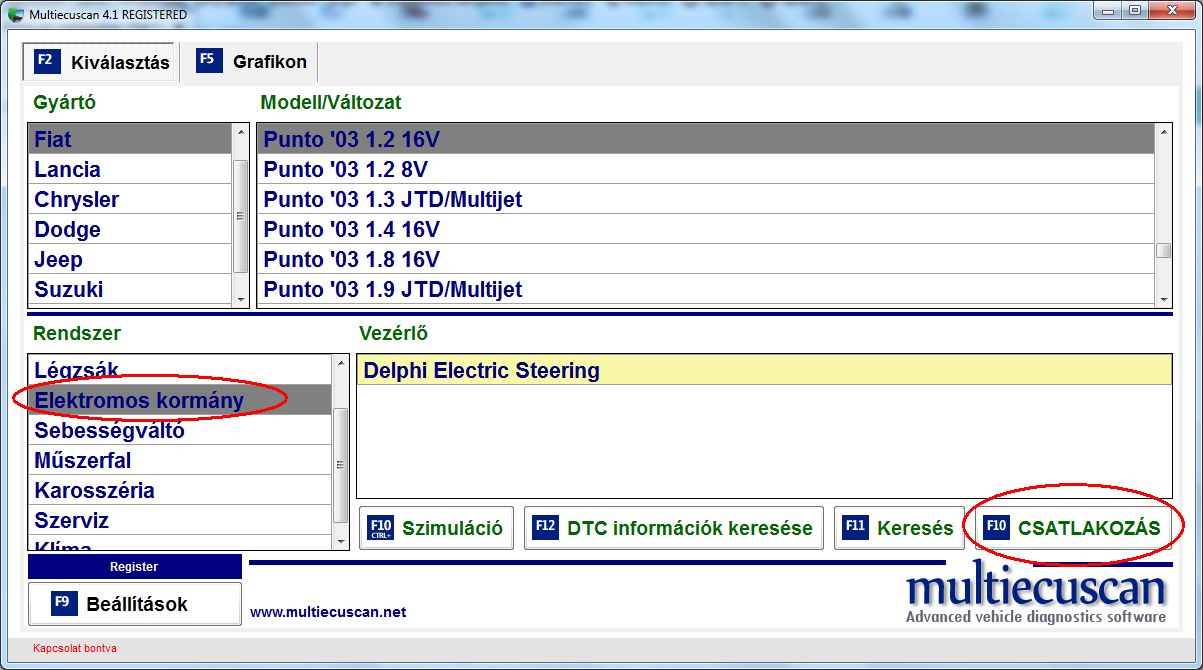Minimize the Multiecuscan window
1203x670 pixels.
click(1107, 11)
